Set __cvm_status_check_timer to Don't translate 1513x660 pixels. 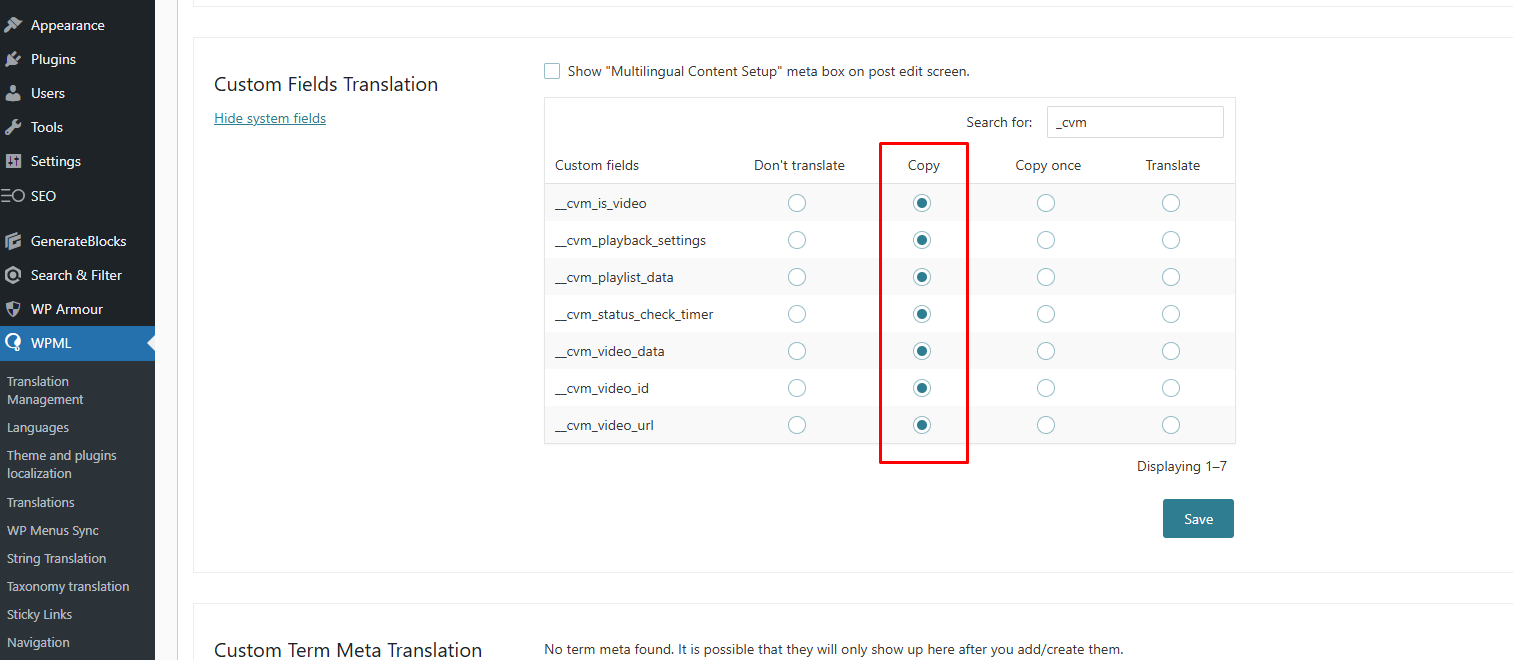coord(797,314)
